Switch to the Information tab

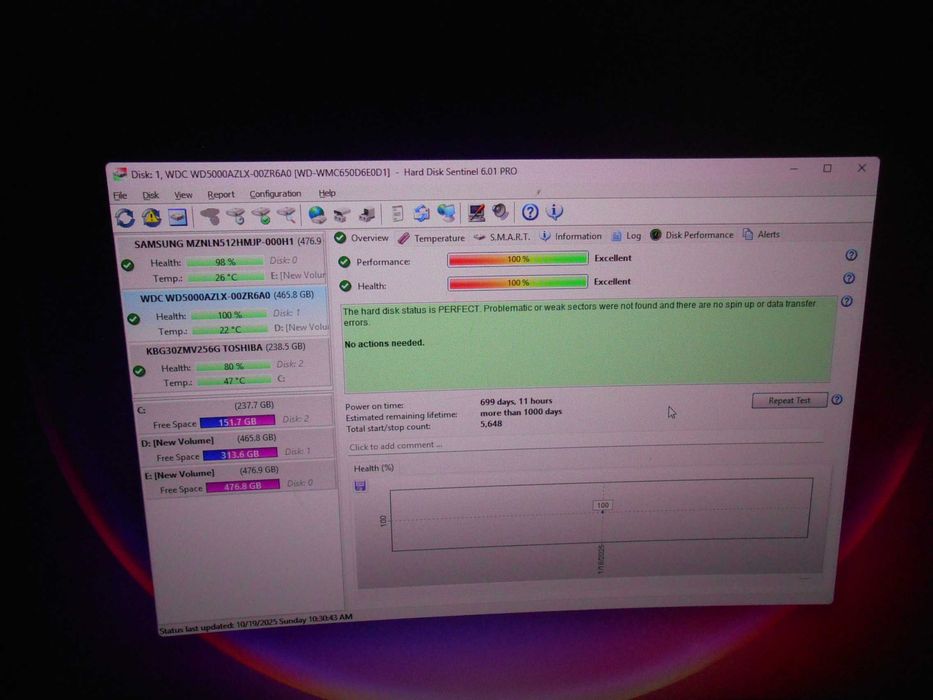pos(571,236)
